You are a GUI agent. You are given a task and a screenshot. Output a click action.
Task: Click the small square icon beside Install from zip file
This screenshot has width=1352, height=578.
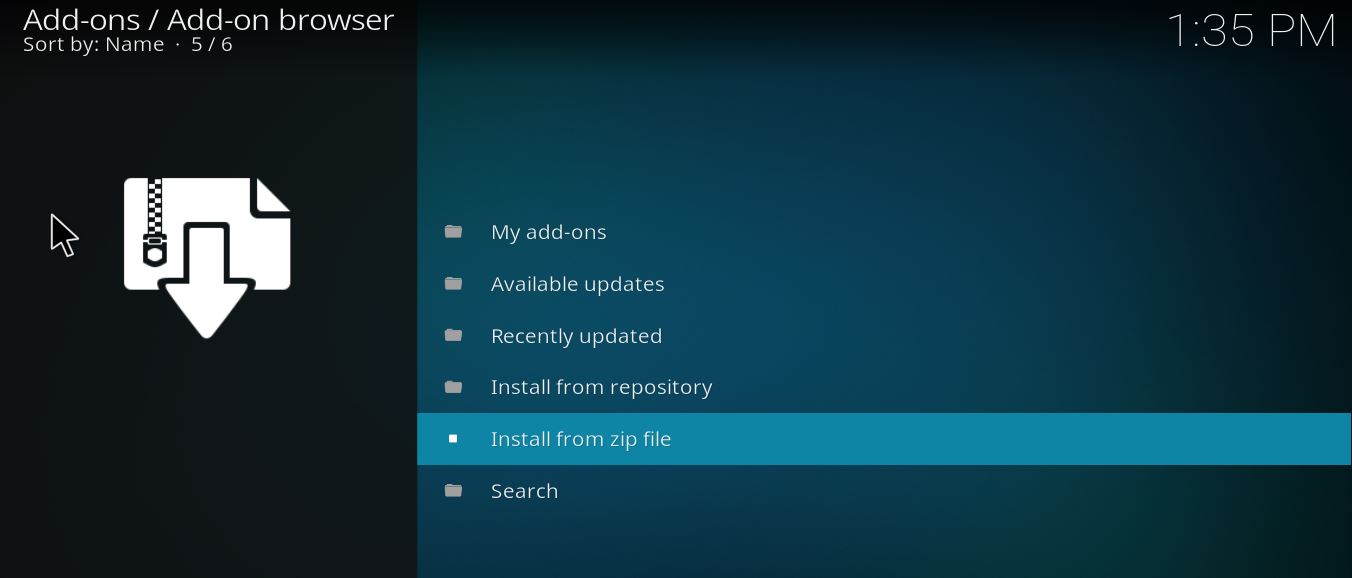[x=453, y=439]
